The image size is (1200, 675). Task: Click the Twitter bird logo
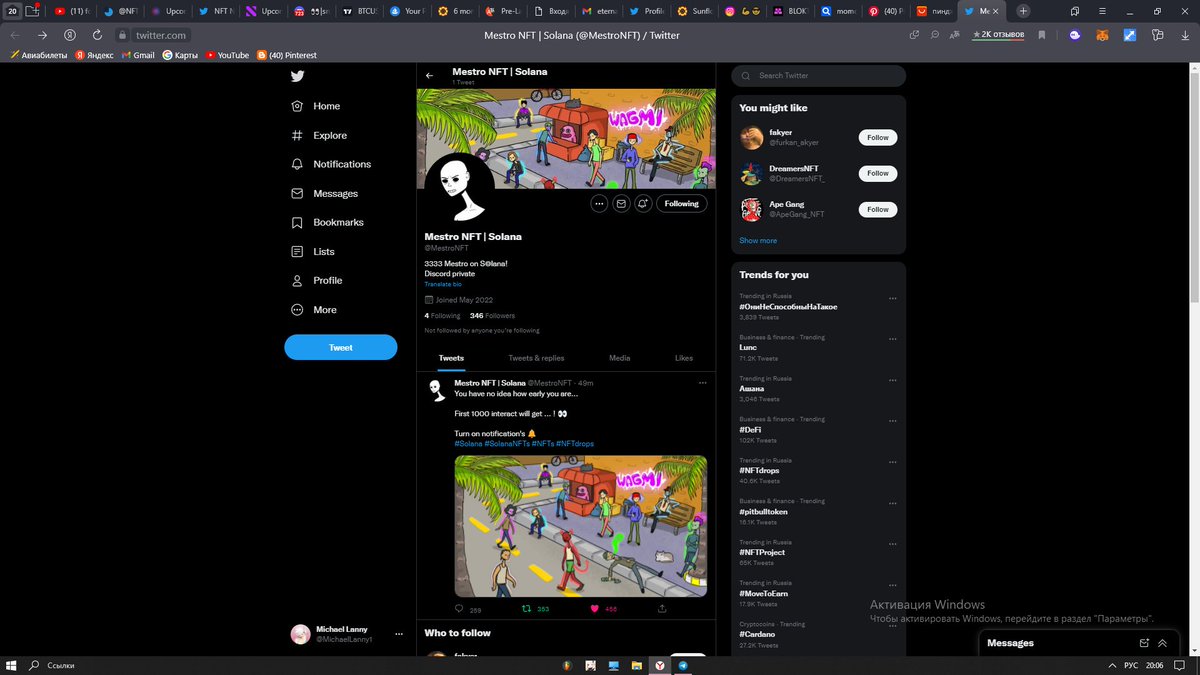pyautogui.click(x=297, y=76)
